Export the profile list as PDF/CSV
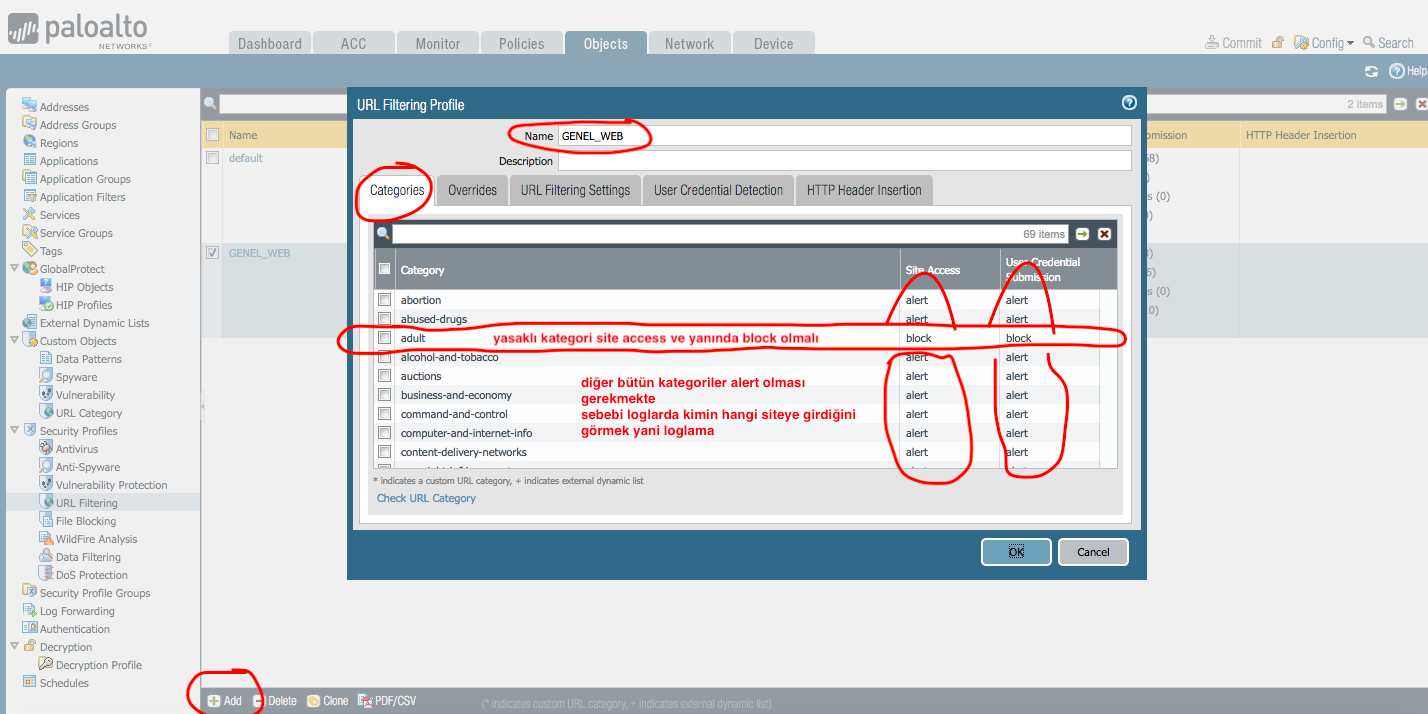The width and height of the screenshot is (1428, 714). [387, 700]
